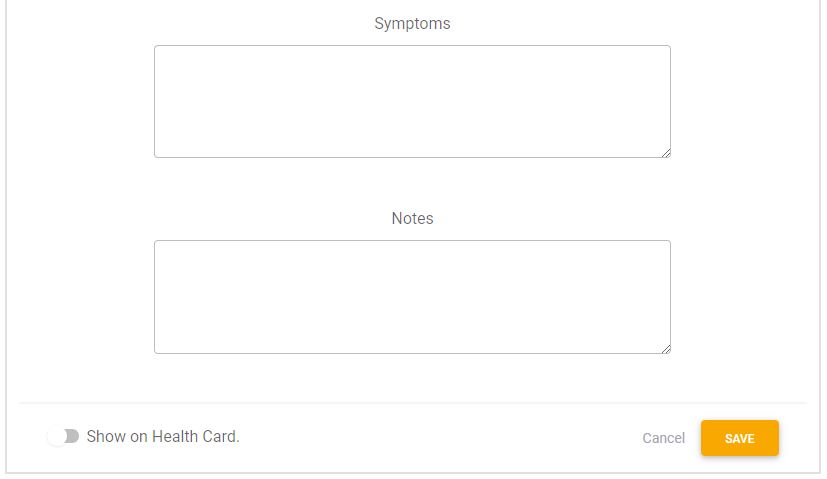Screen dimensions: 827x479
Task: Click the Symptoms textarea resize handle
Action: click(x=665, y=152)
